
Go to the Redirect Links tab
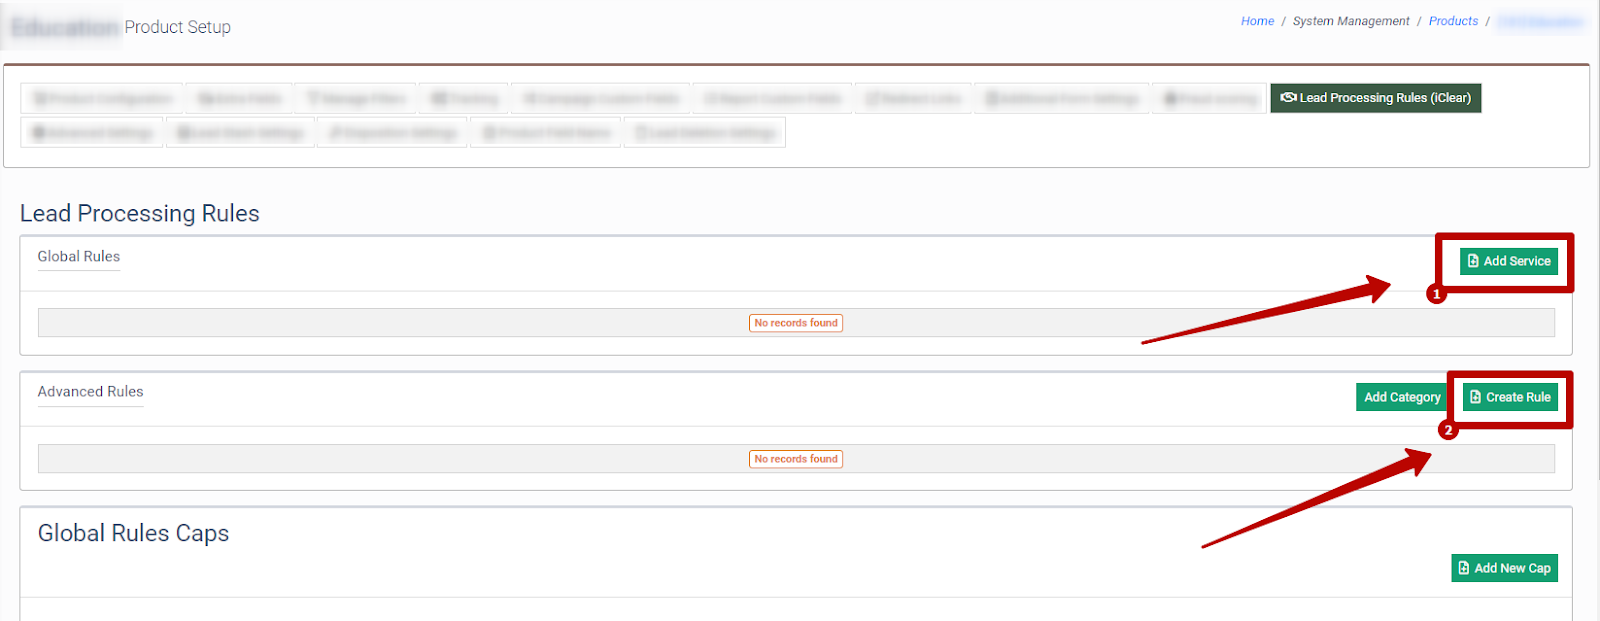(x=913, y=99)
